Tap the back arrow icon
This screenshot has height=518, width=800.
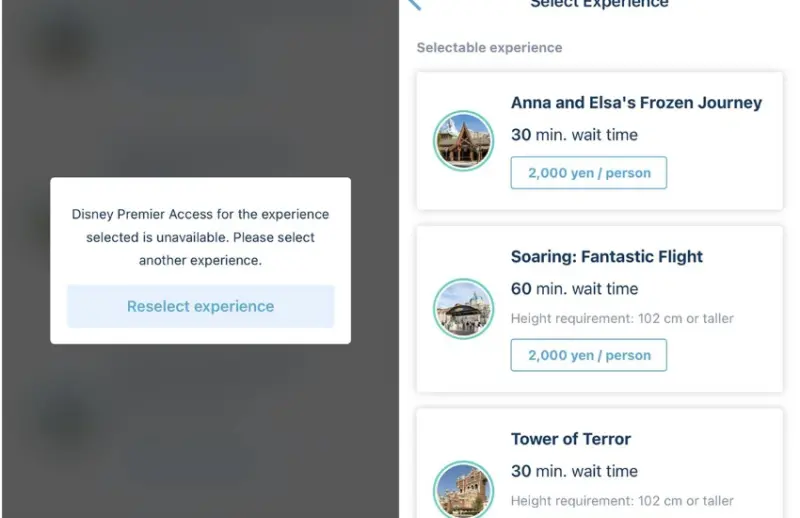[415, 4]
